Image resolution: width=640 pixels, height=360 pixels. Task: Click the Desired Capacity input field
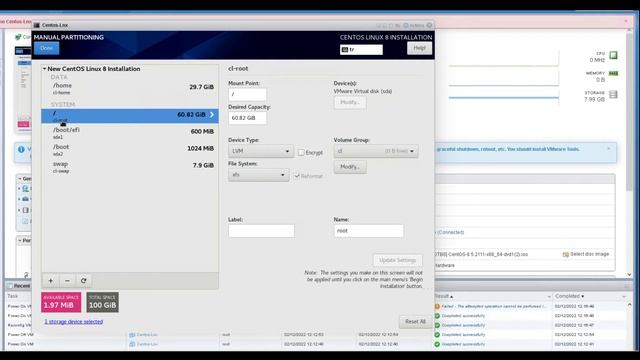click(247, 118)
